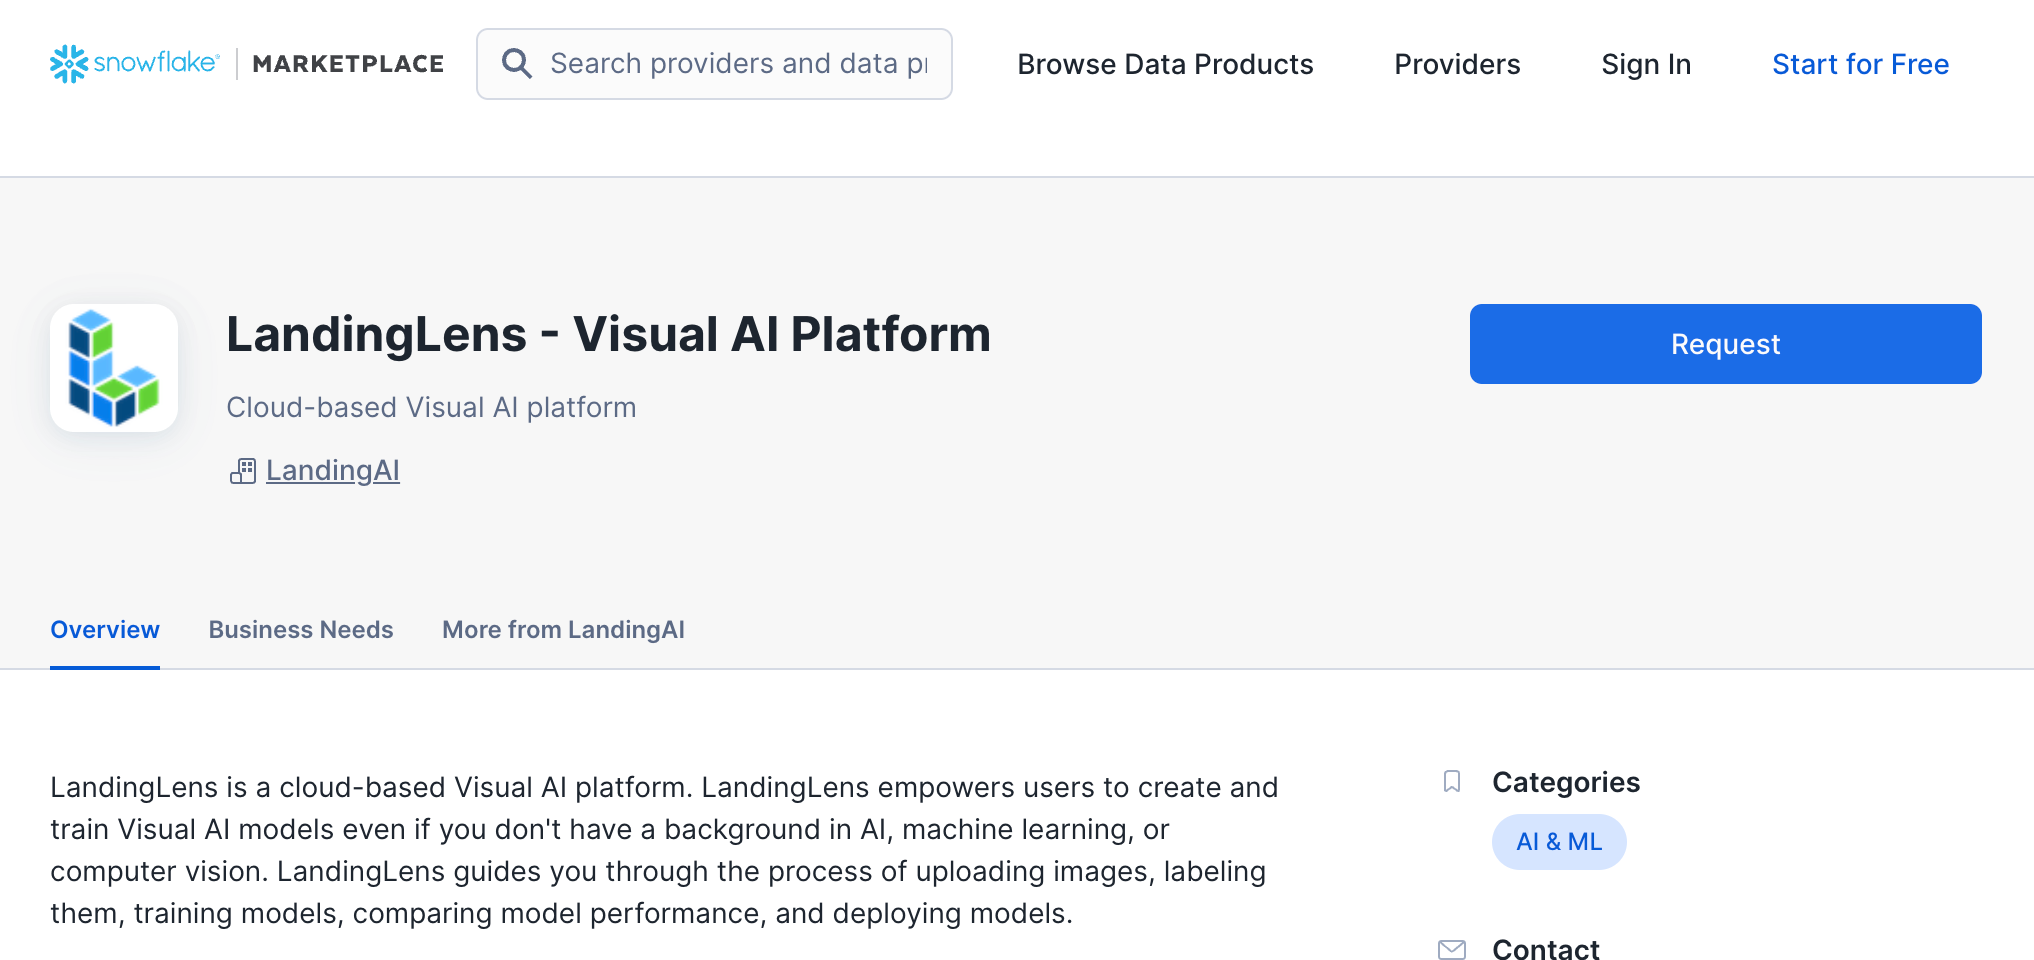The image size is (2034, 960).
Task: Select the Overview tab
Action: click(105, 629)
